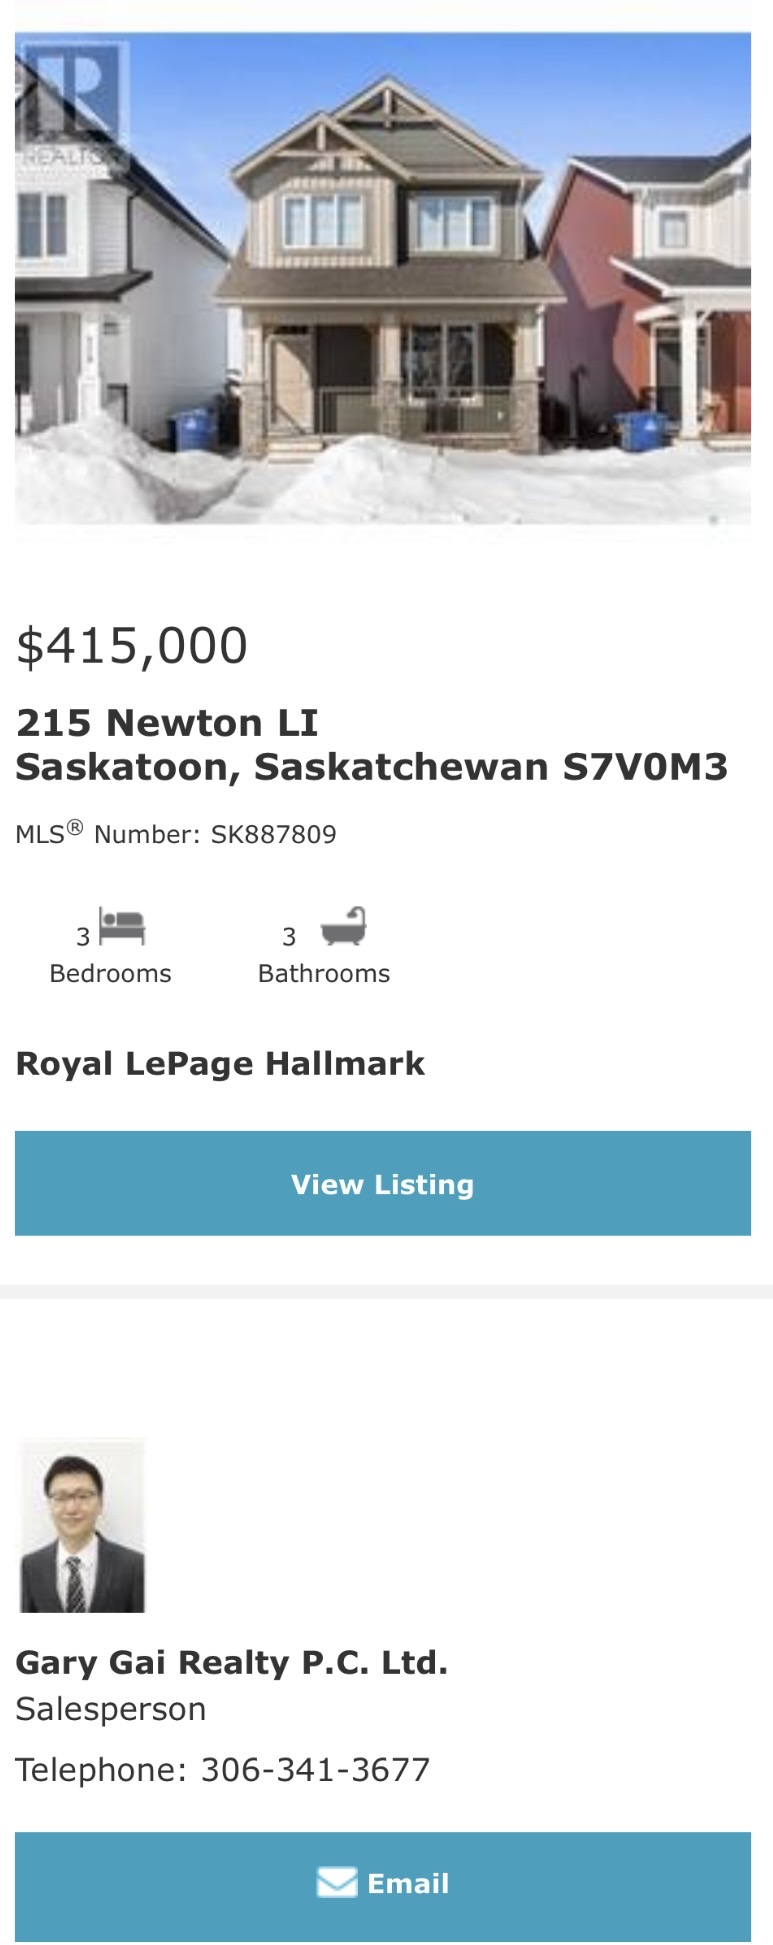Click the MLS Number SK887809 text
The image size is (773, 1945).
tap(176, 834)
